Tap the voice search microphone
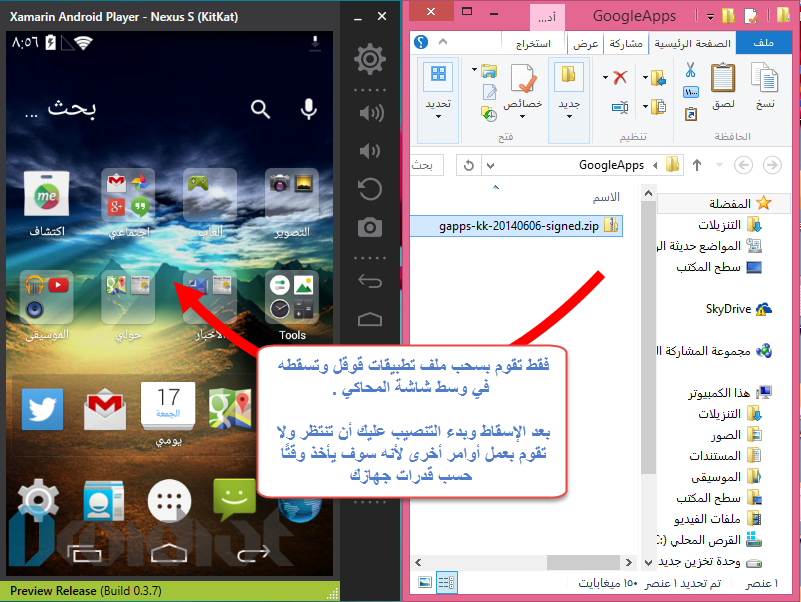The image size is (801, 602). pos(309,109)
